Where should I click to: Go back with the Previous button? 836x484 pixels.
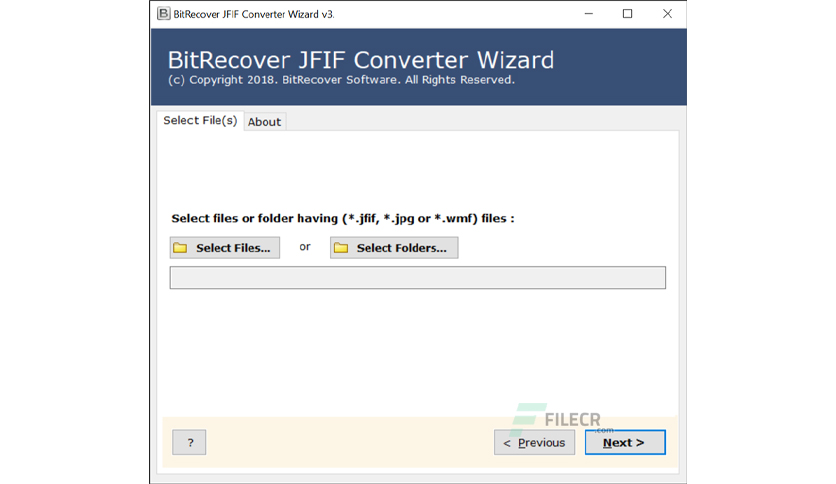(x=534, y=442)
